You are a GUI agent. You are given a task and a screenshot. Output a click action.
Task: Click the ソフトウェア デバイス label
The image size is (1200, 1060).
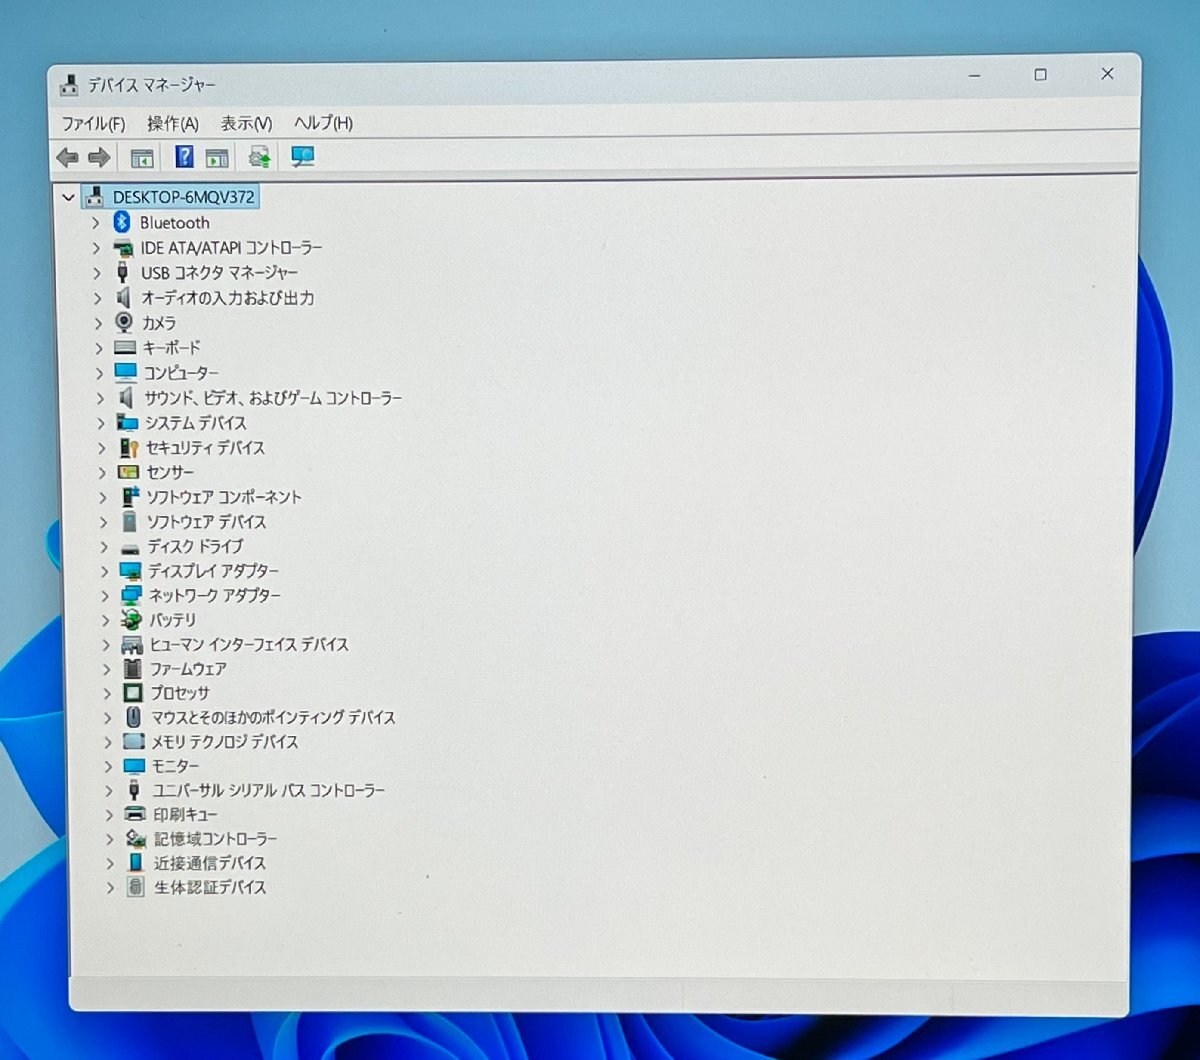(x=206, y=522)
